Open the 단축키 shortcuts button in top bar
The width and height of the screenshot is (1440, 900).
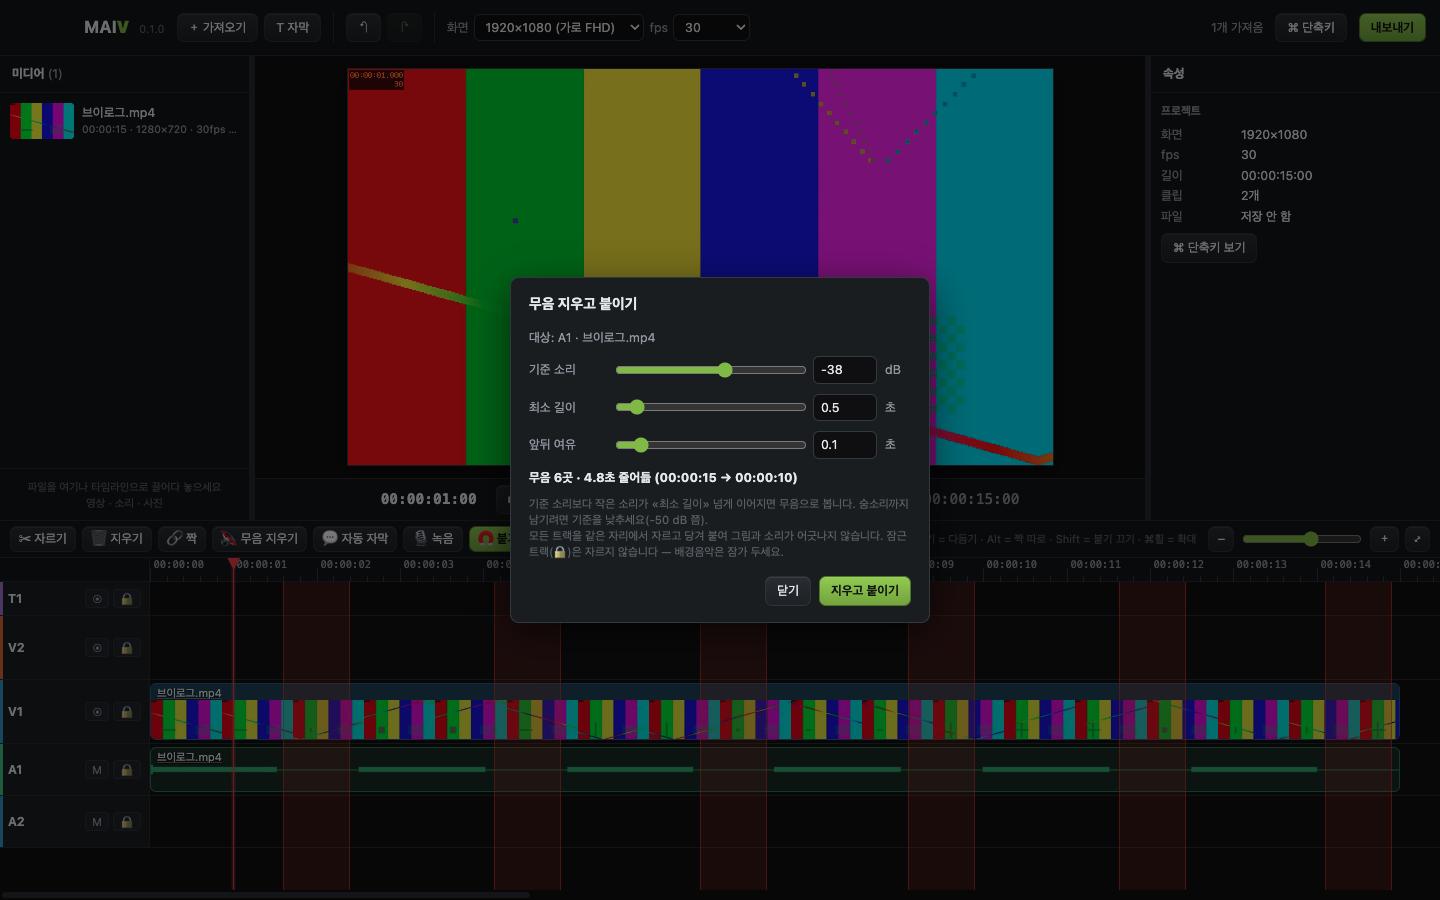coord(1311,28)
